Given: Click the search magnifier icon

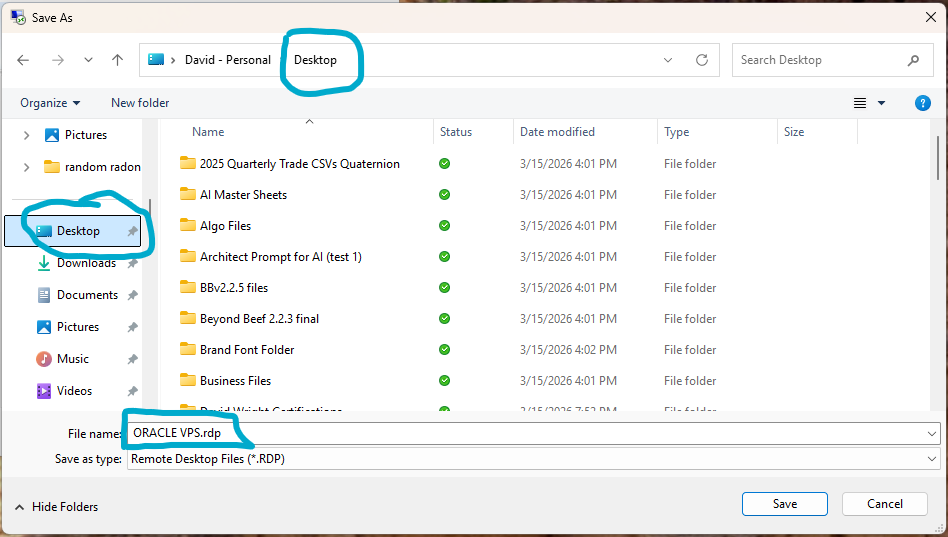Looking at the screenshot, I should click(914, 60).
